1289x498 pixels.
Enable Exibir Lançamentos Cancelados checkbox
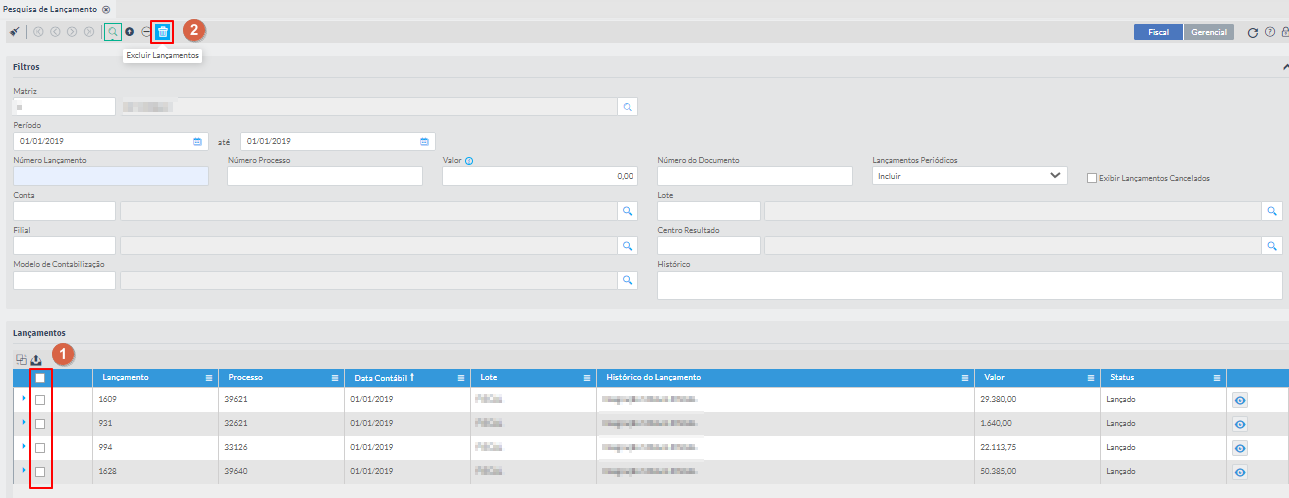[1092, 178]
